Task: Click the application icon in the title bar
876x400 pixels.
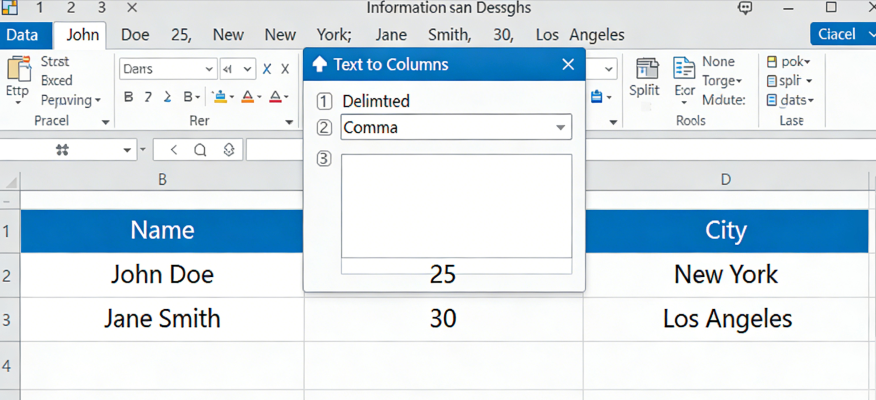Action: (x=9, y=7)
